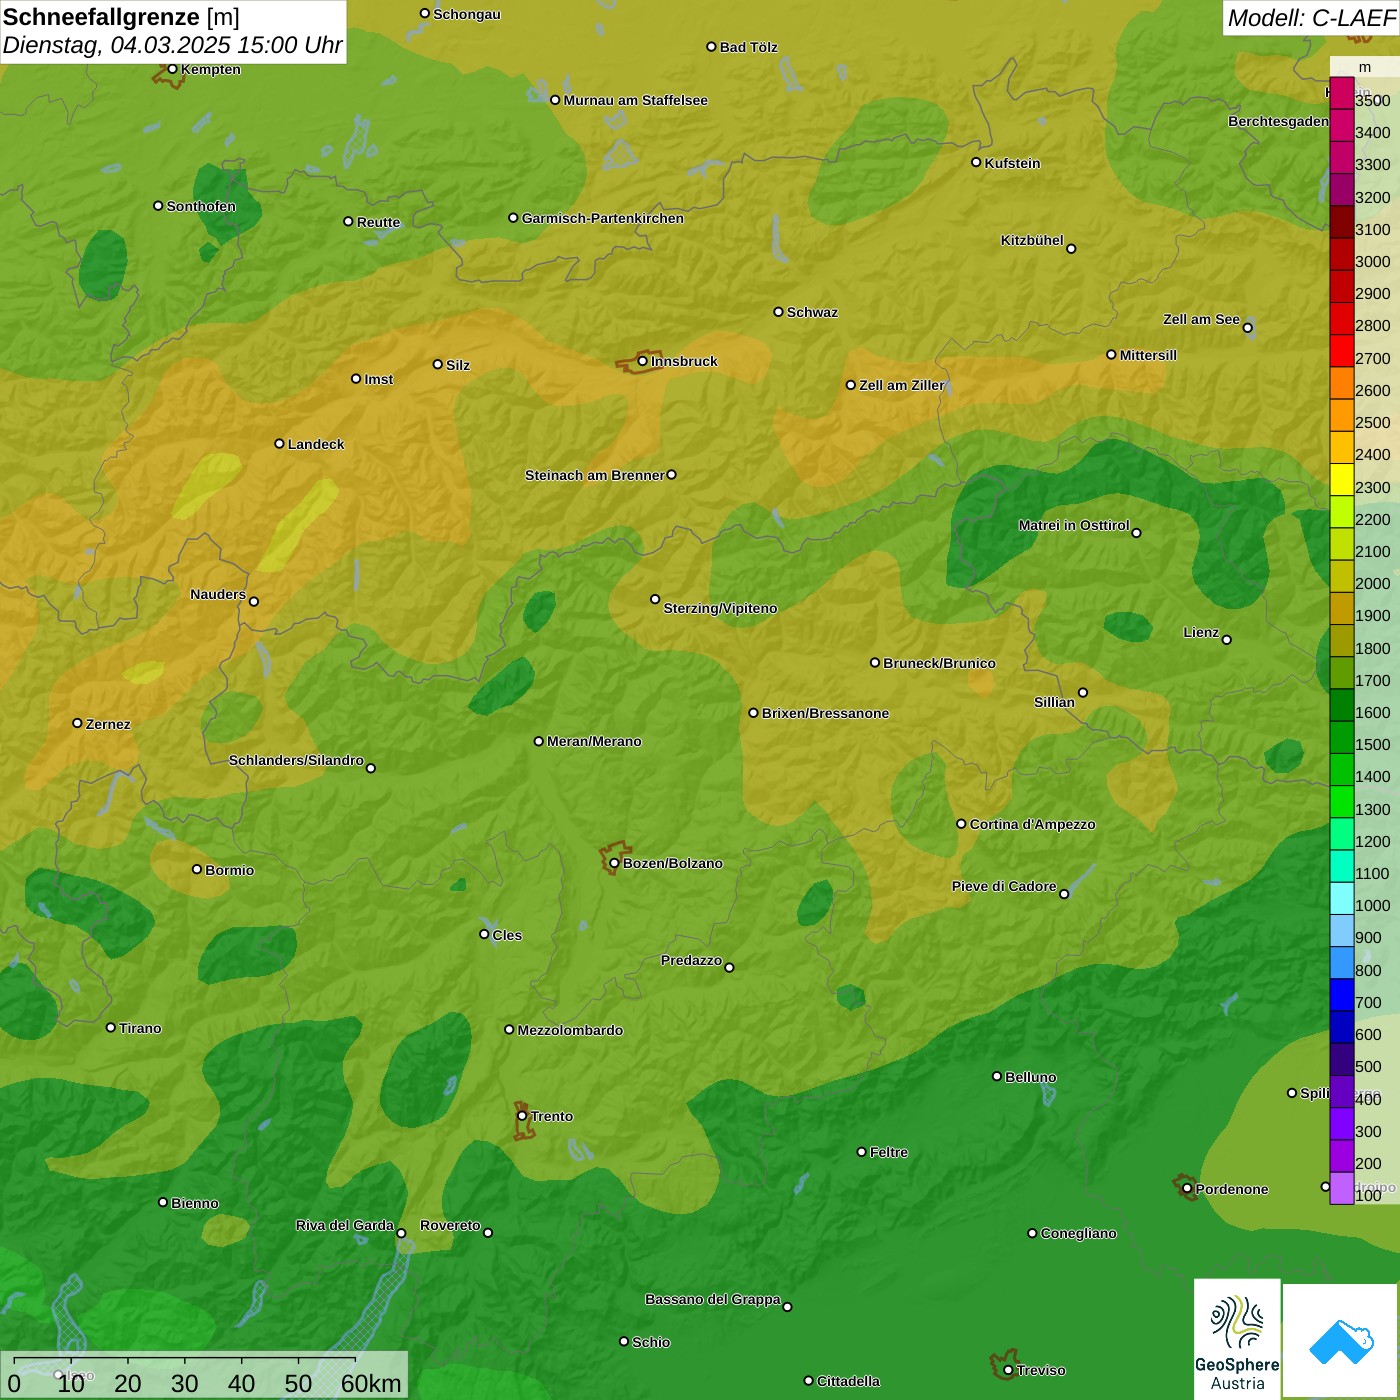This screenshot has width=1400, height=1400.
Task: Click the Schneefallgrenze title text
Action: [x=102, y=17]
